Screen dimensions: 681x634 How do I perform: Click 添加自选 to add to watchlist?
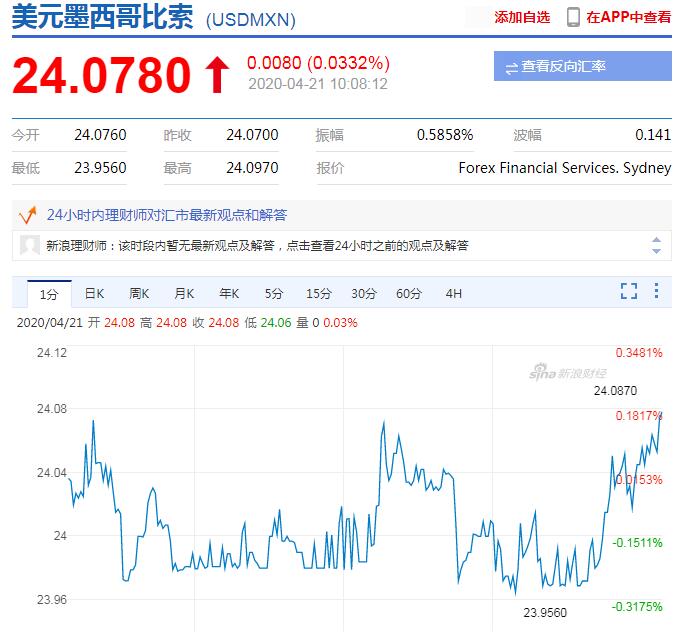521,17
